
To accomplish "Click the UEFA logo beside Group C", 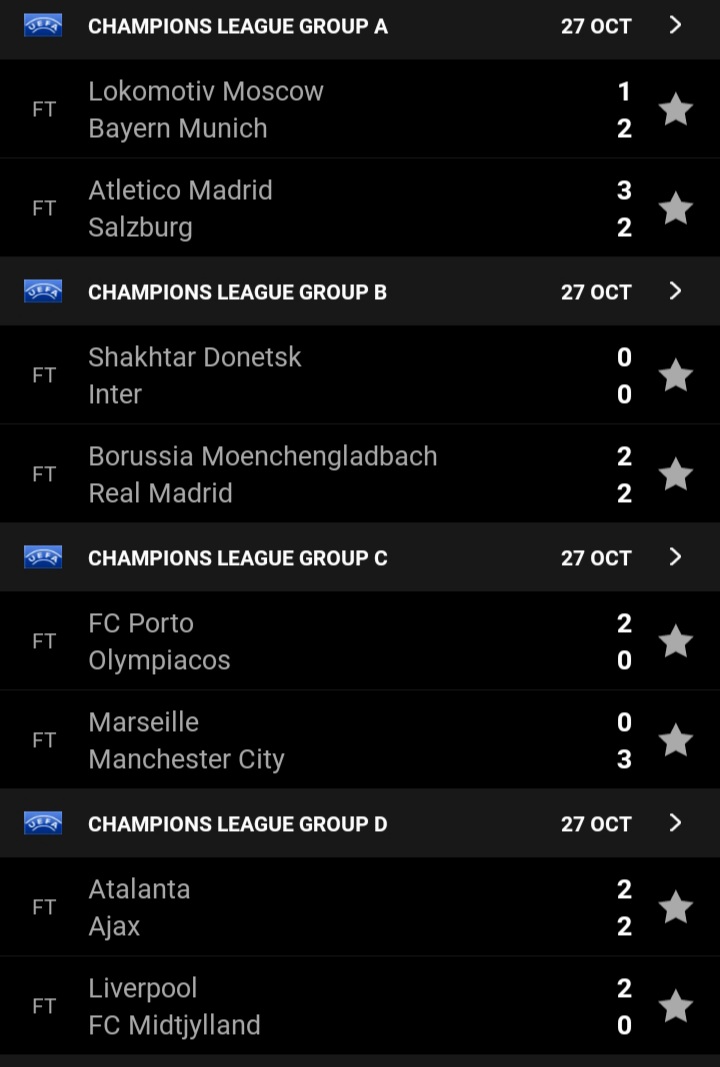I will click(43, 557).
